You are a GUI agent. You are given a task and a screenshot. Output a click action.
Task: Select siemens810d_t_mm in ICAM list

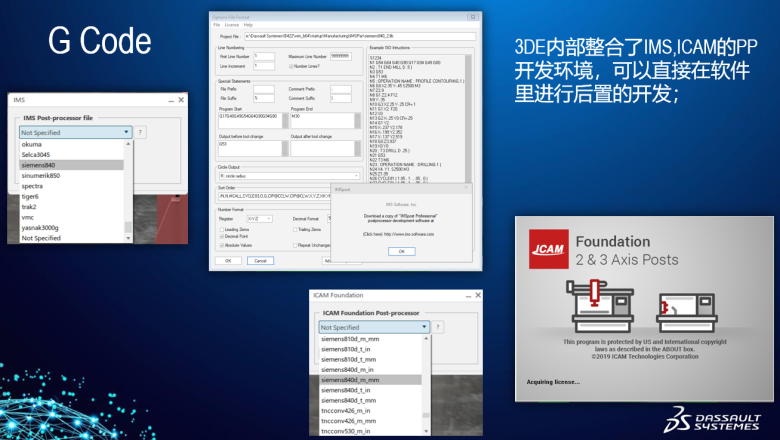[x=370, y=359]
